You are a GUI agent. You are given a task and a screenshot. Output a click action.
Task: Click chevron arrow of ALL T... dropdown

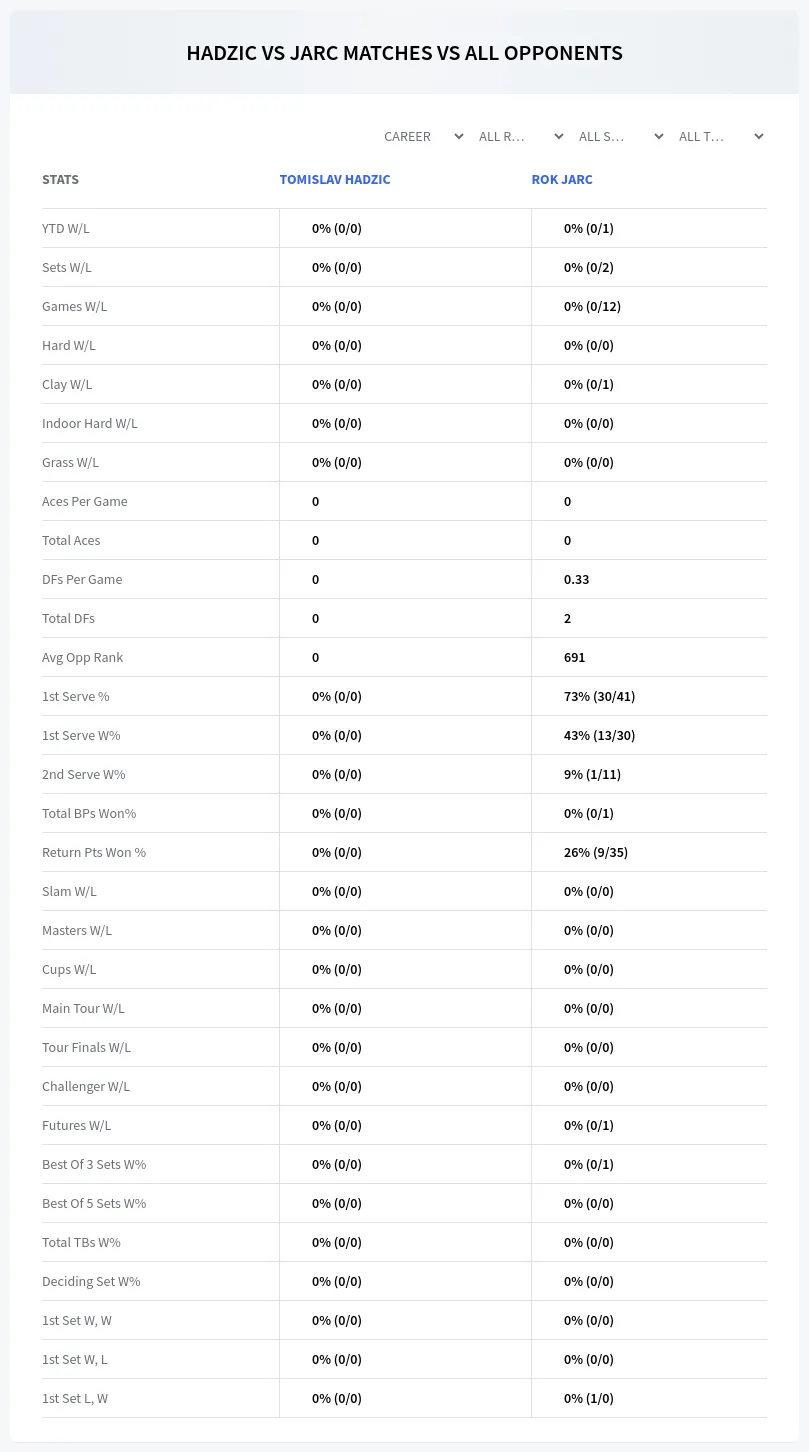pos(758,137)
